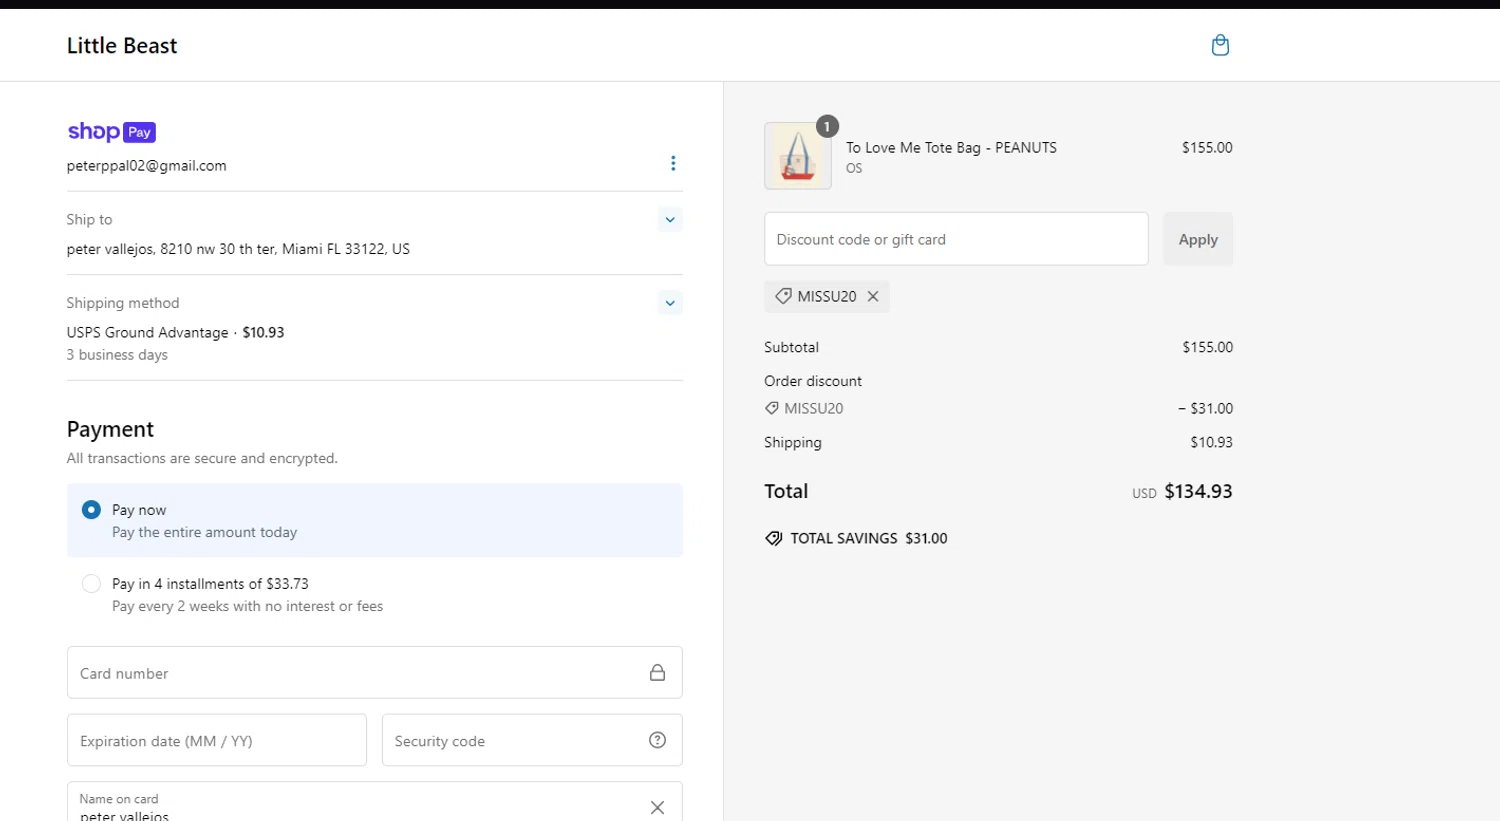The image size is (1500, 821).
Task: Focus the Security code field
Action: click(x=532, y=740)
